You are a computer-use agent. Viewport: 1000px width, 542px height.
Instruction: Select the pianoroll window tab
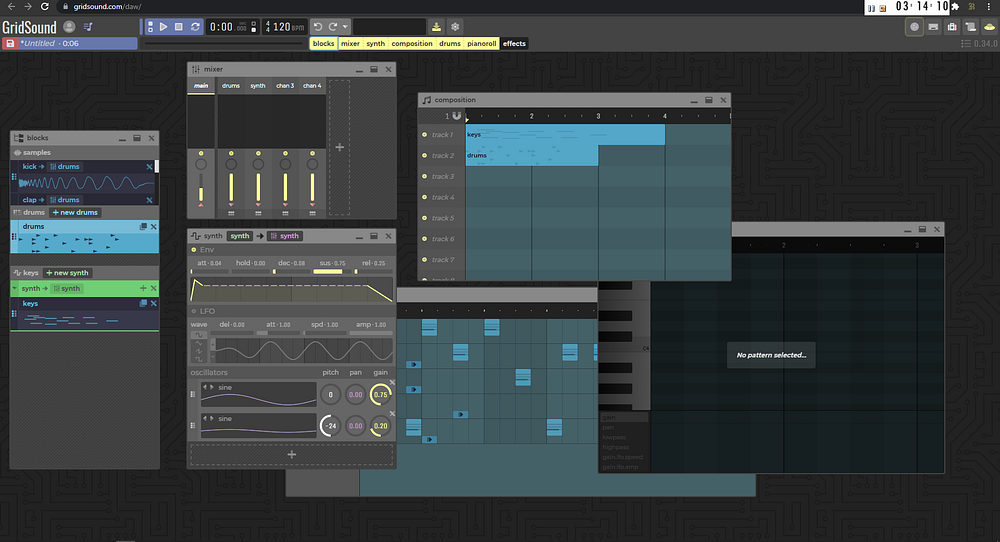[x=481, y=44]
